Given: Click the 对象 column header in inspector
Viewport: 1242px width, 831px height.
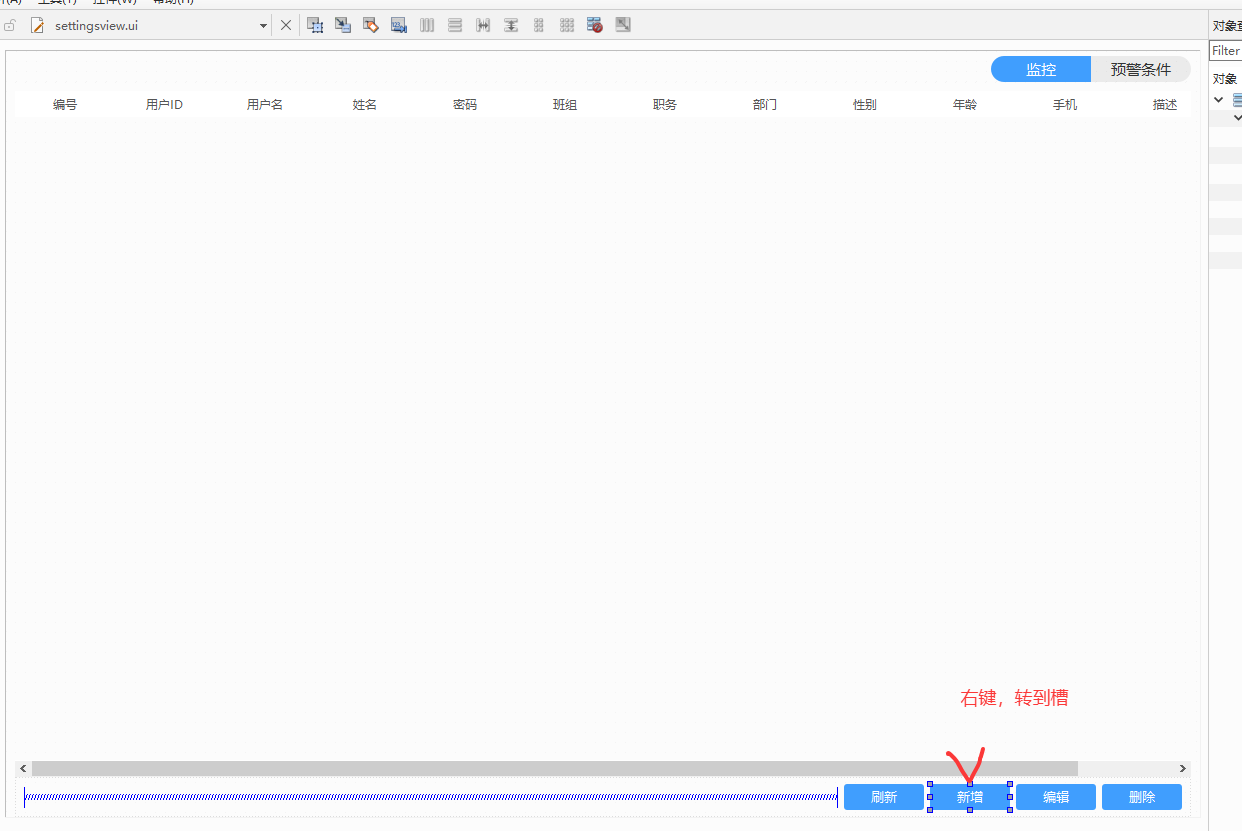Looking at the screenshot, I should point(1226,78).
